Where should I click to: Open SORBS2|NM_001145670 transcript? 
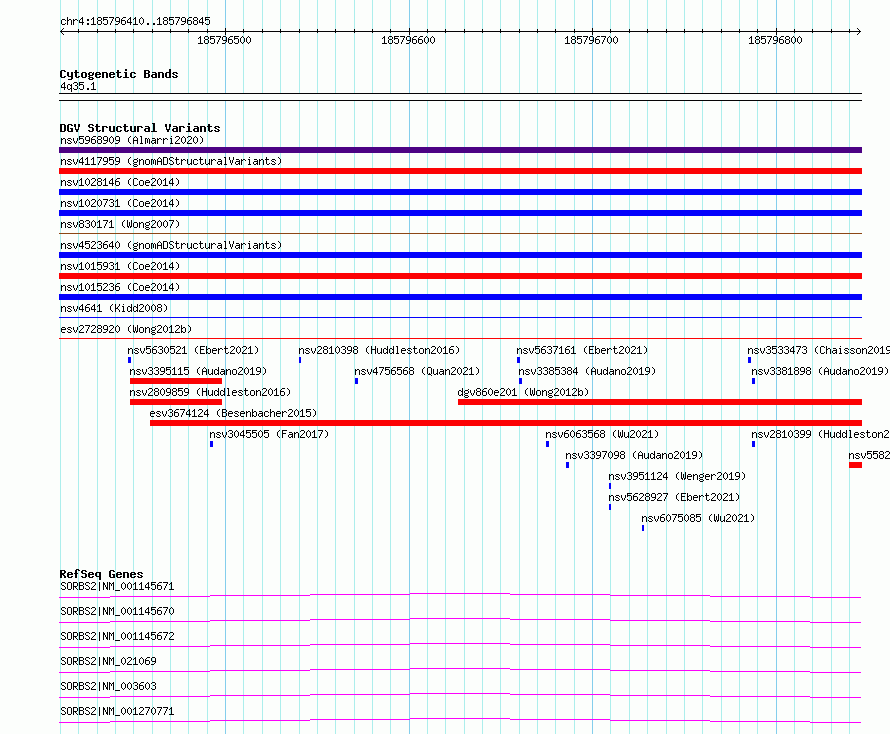click(117, 611)
